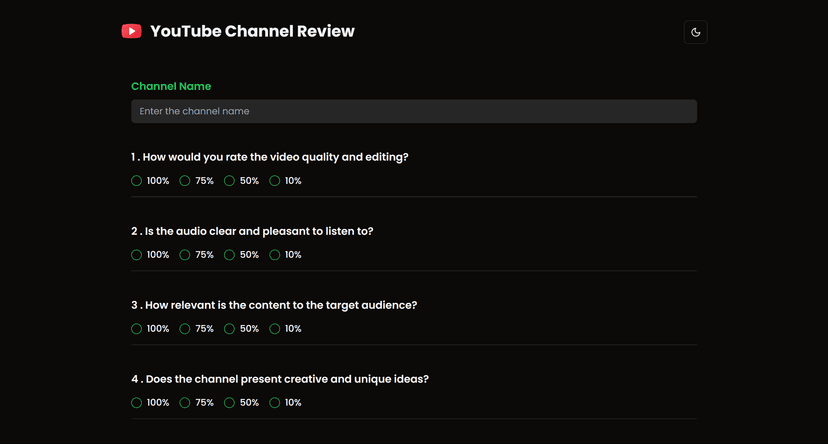The image size is (828, 444).
Task: Click the YouTube Channel Review title
Action: (252, 31)
